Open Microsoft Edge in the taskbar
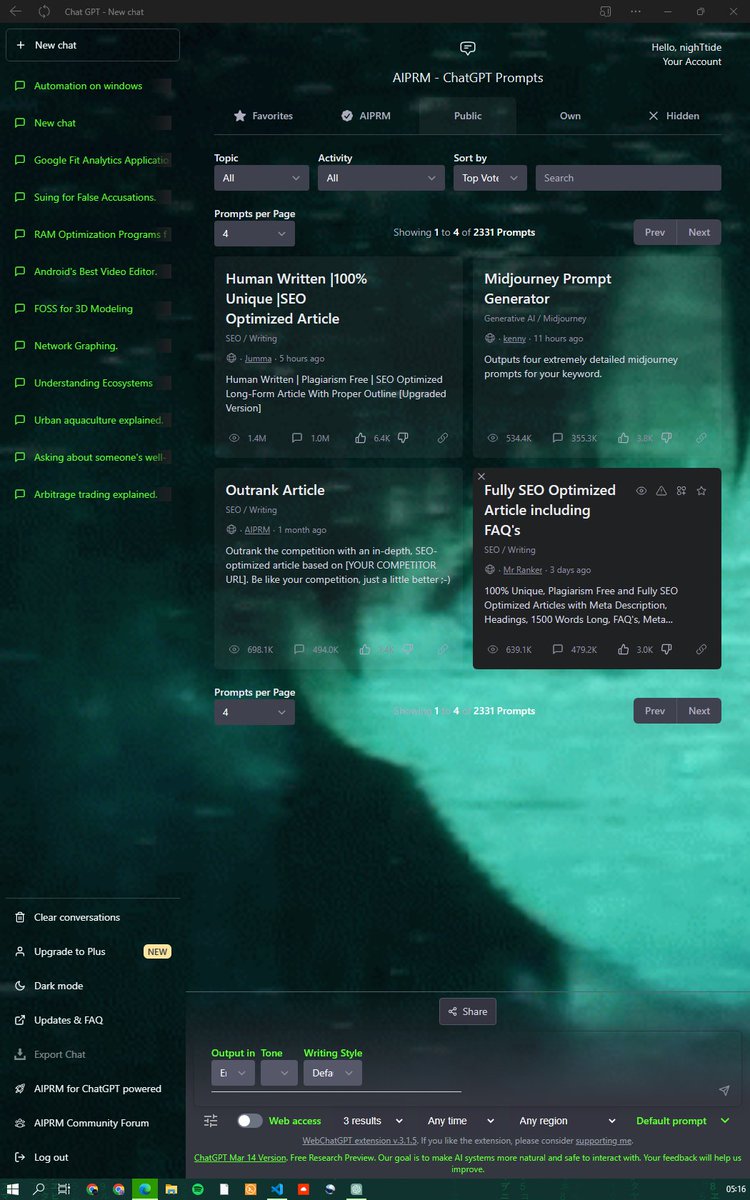This screenshot has height=1200, width=750. click(x=145, y=1189)
